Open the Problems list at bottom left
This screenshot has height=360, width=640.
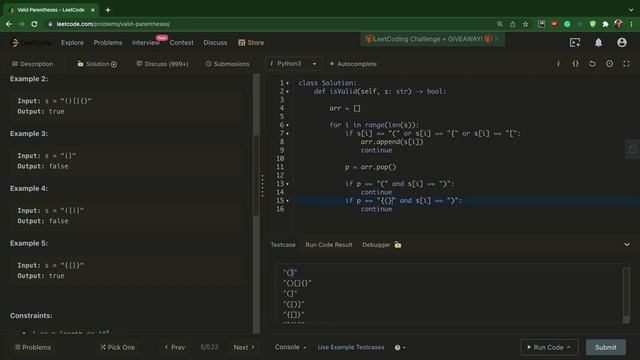pyautogui.click(x=33, y=347)
